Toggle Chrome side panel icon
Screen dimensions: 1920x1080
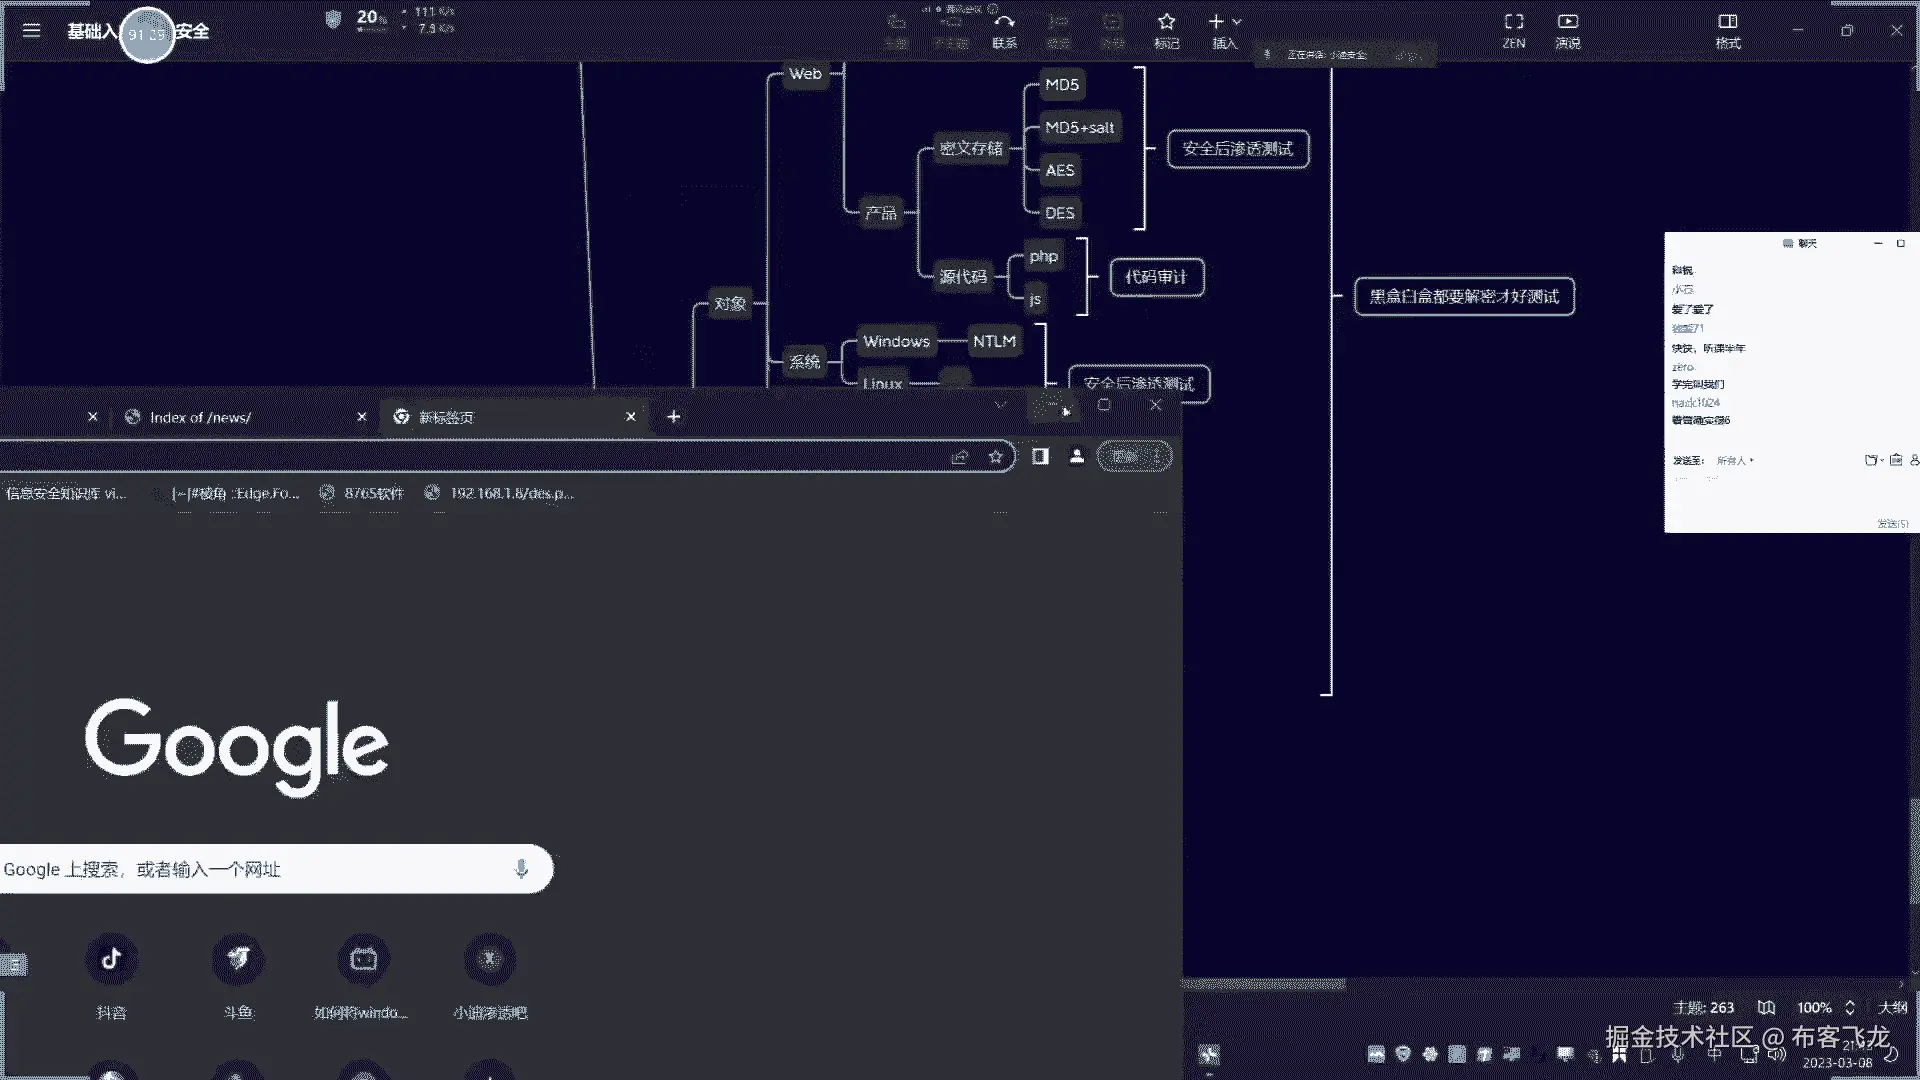pos(1040,457)
